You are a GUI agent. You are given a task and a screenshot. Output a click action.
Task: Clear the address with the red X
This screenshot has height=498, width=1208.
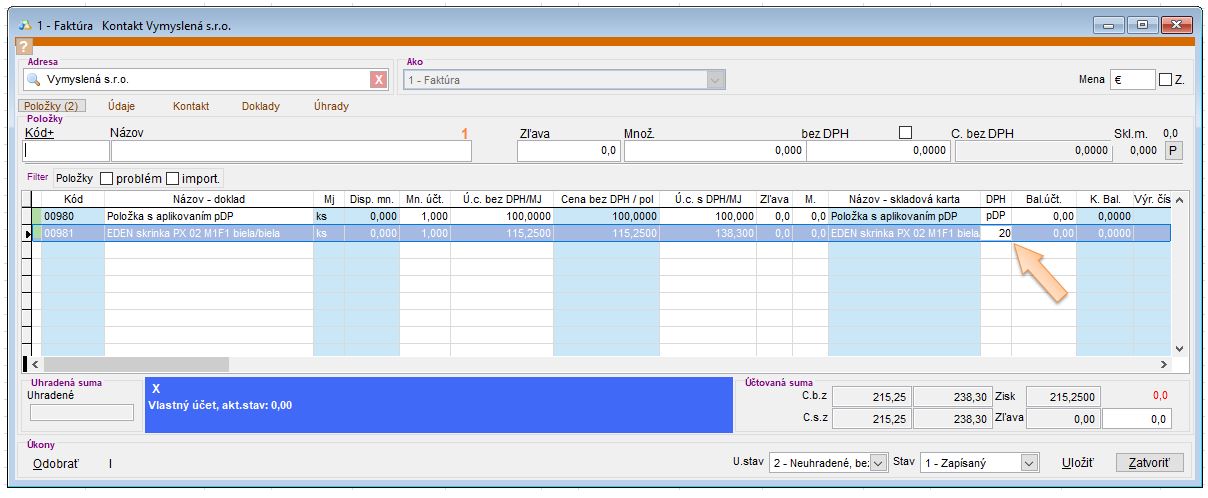click(x=378, y=80)
